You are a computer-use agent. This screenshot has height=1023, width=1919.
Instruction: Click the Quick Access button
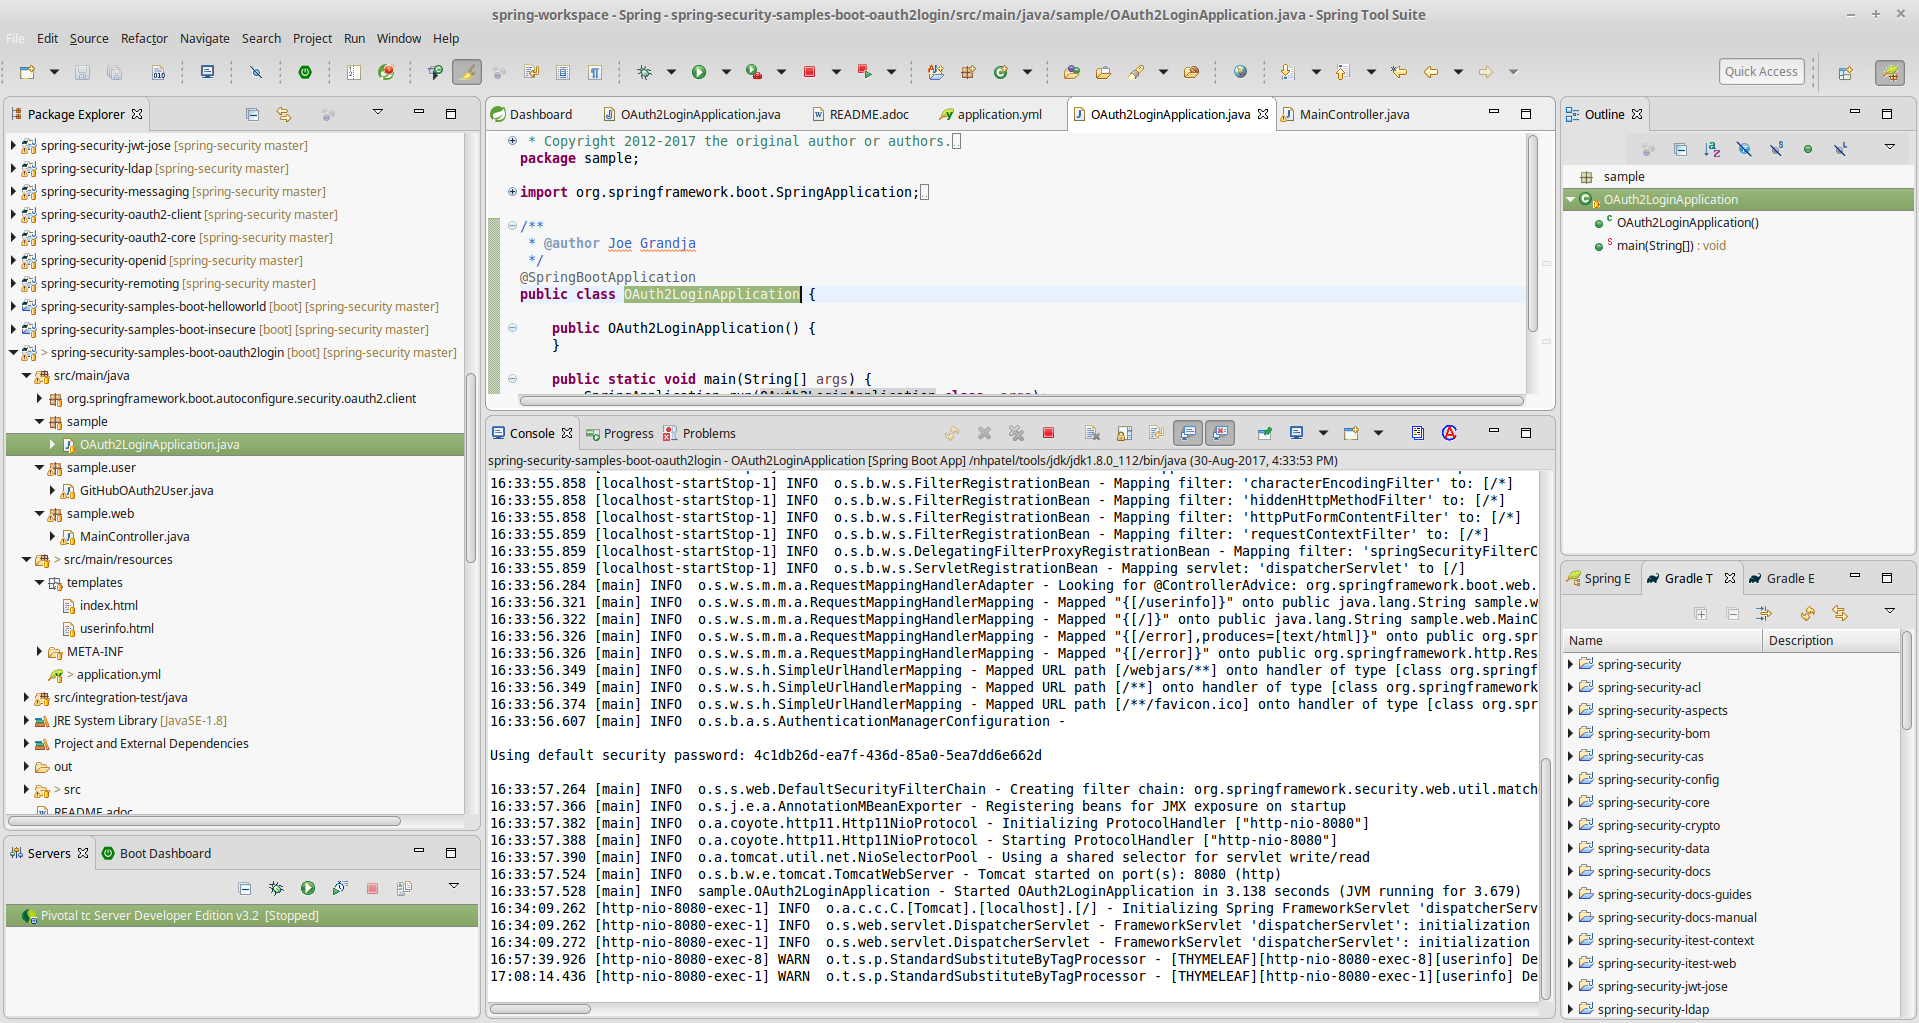(x=1761, y=71)
